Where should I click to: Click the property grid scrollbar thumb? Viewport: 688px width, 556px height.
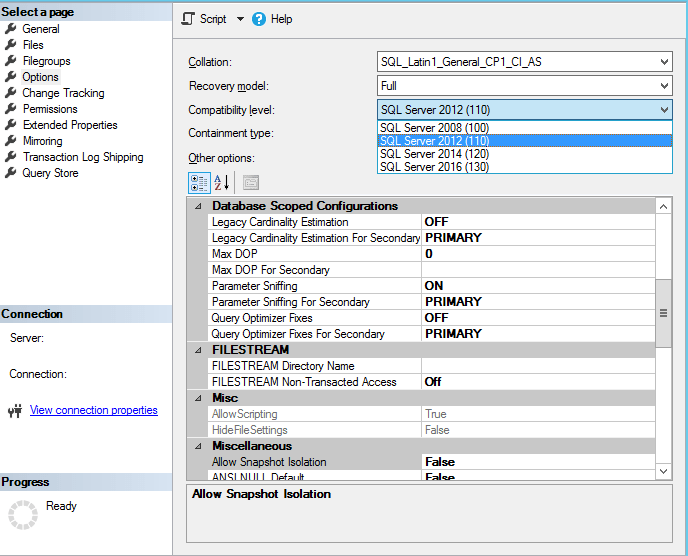[663, 313]
